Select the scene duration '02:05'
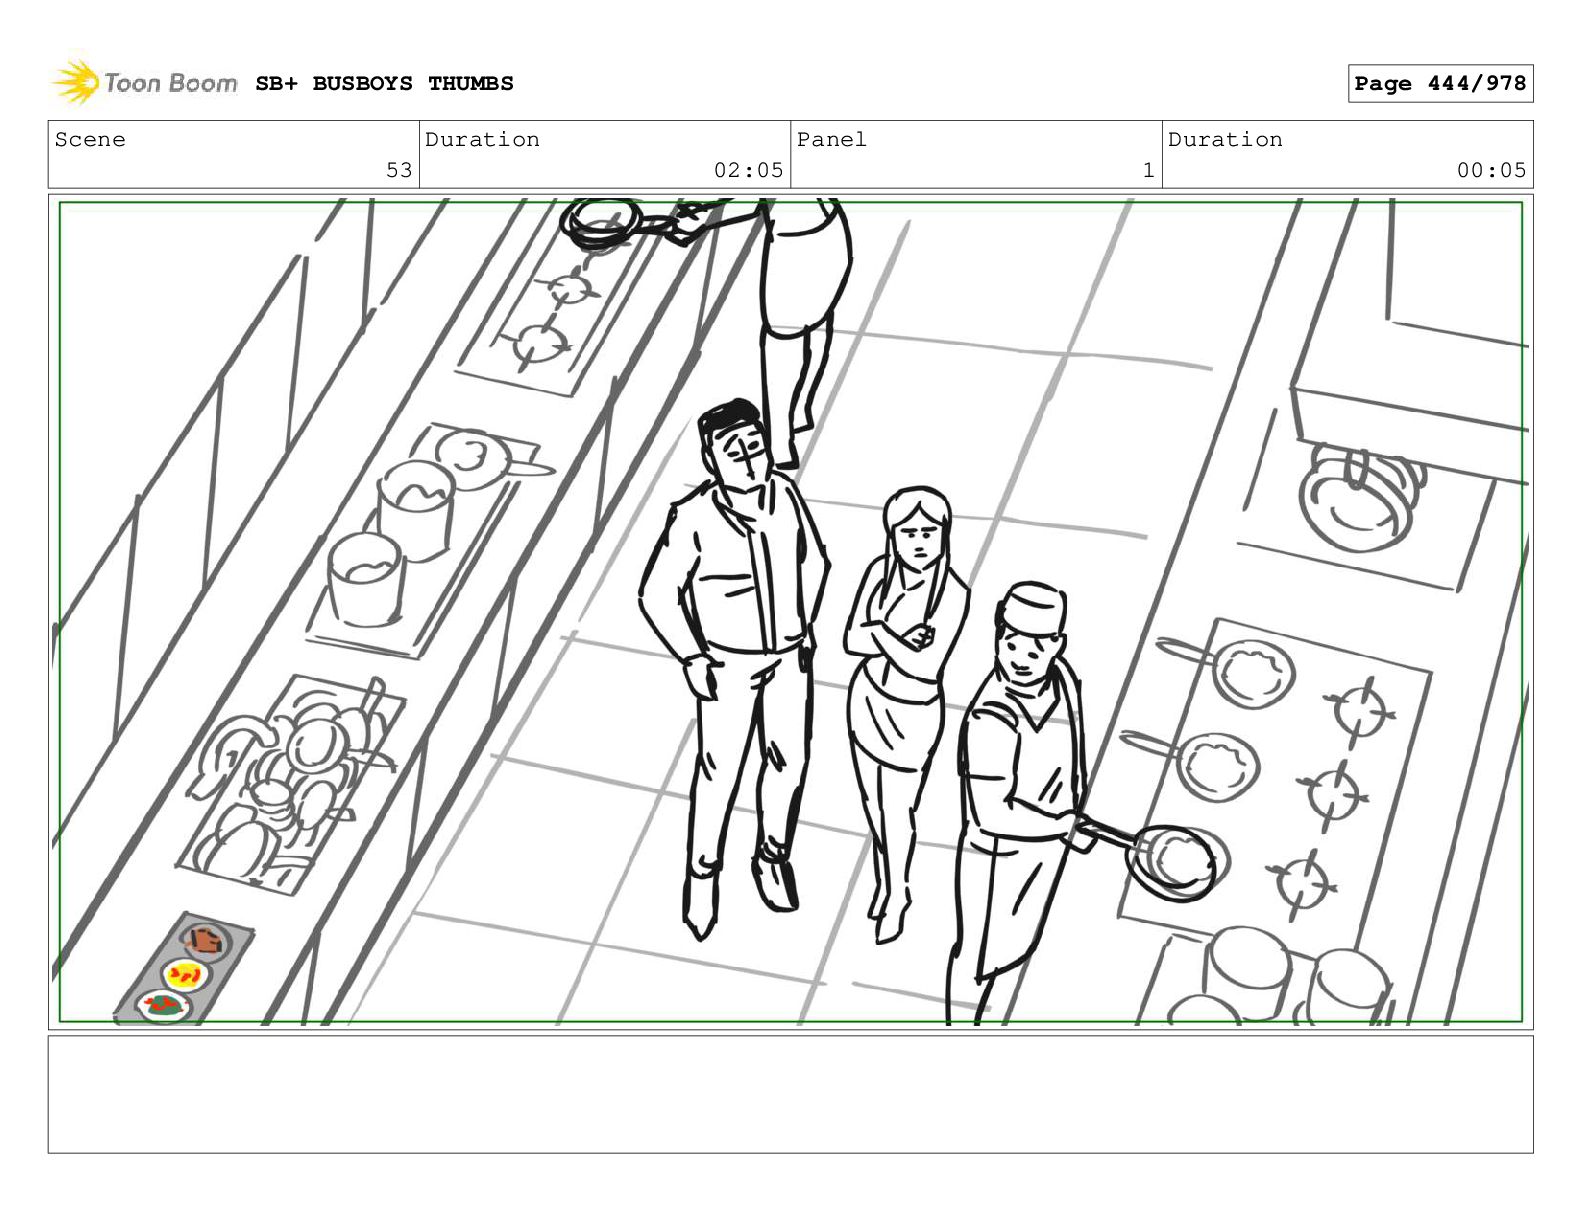 point(748,170)
